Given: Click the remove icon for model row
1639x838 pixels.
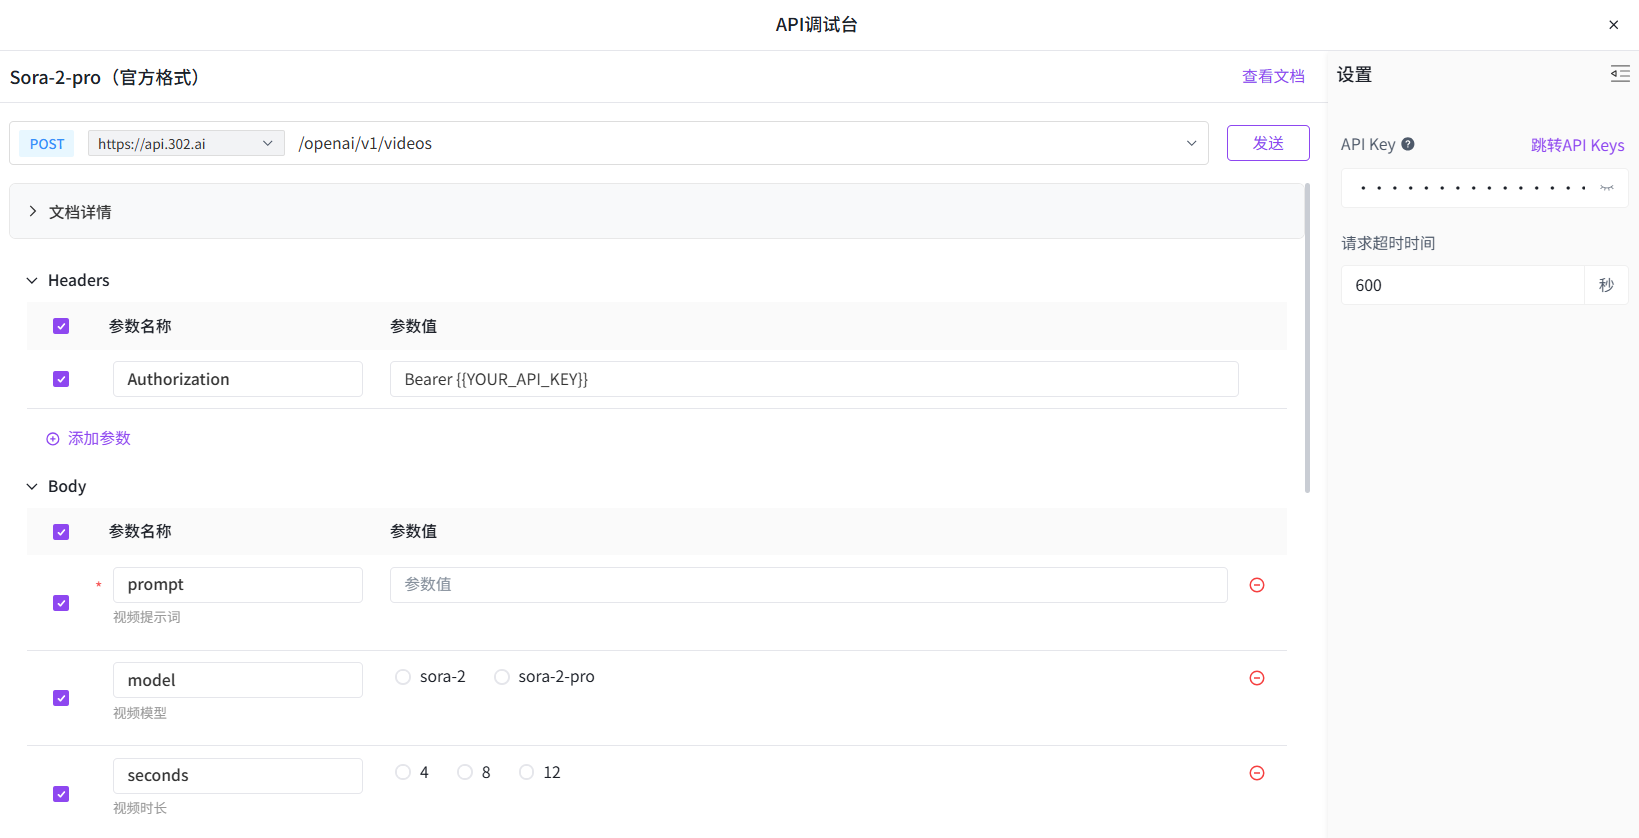Looking at the screenshot, I should tap(1257, 678).
